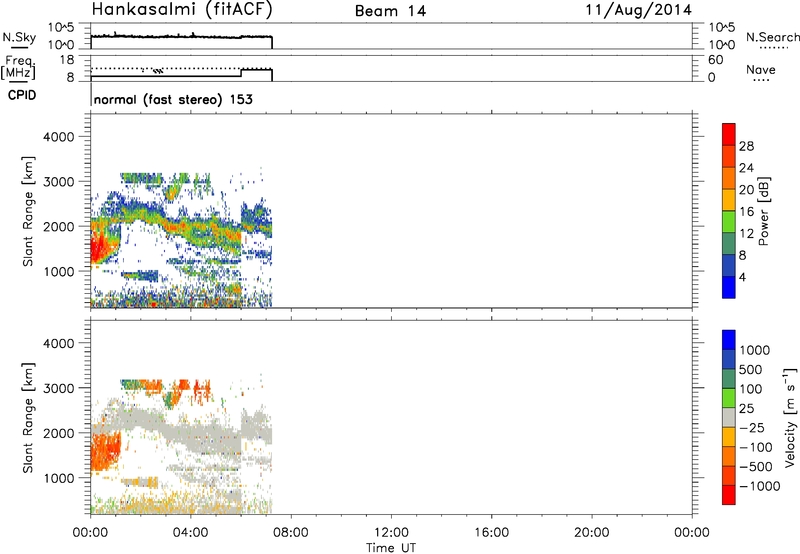Click the red segment of the power color bar

[x=729, y=134]
